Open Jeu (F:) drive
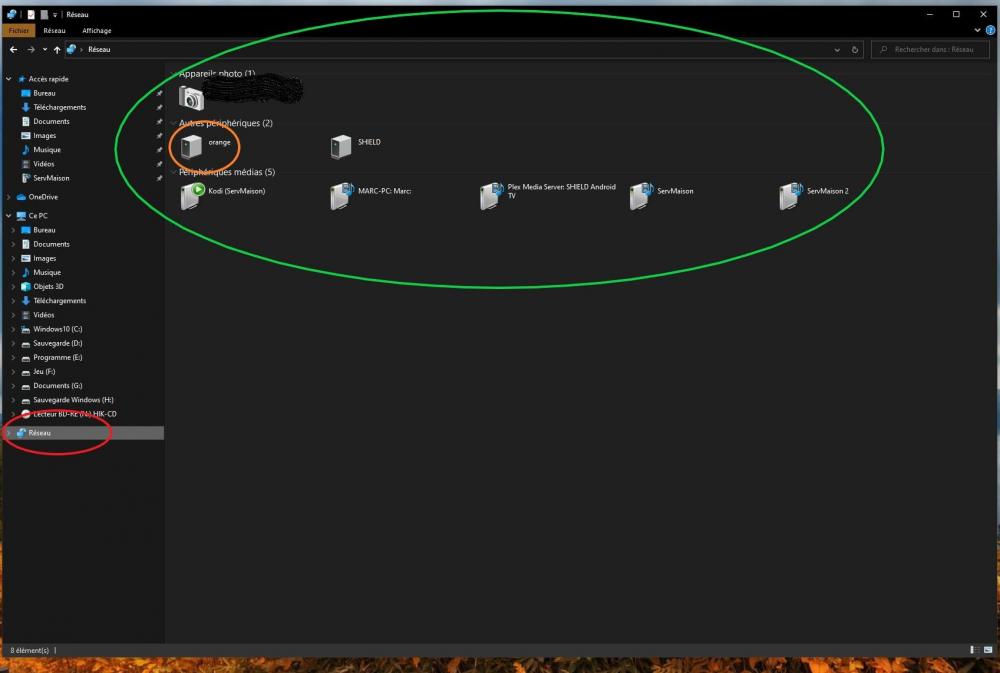This screenshot has width=1000, height=673. coord(44,371)
